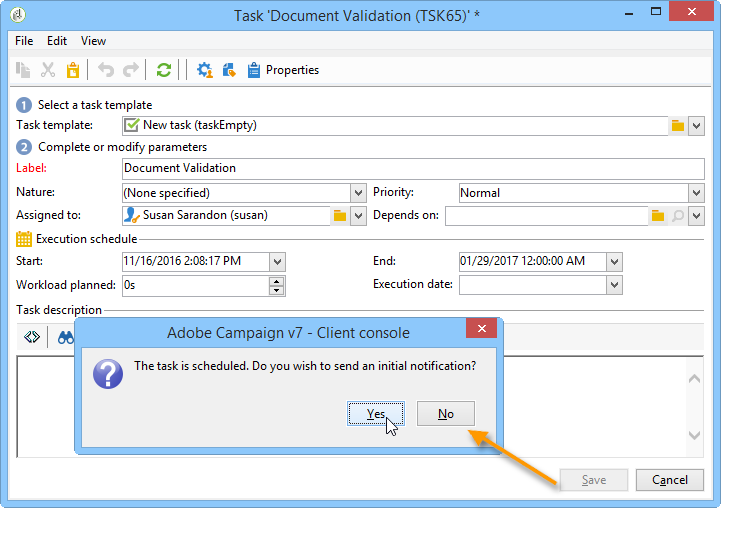Click the Depends on input field

pyautogui.click(x=547, y=216)
